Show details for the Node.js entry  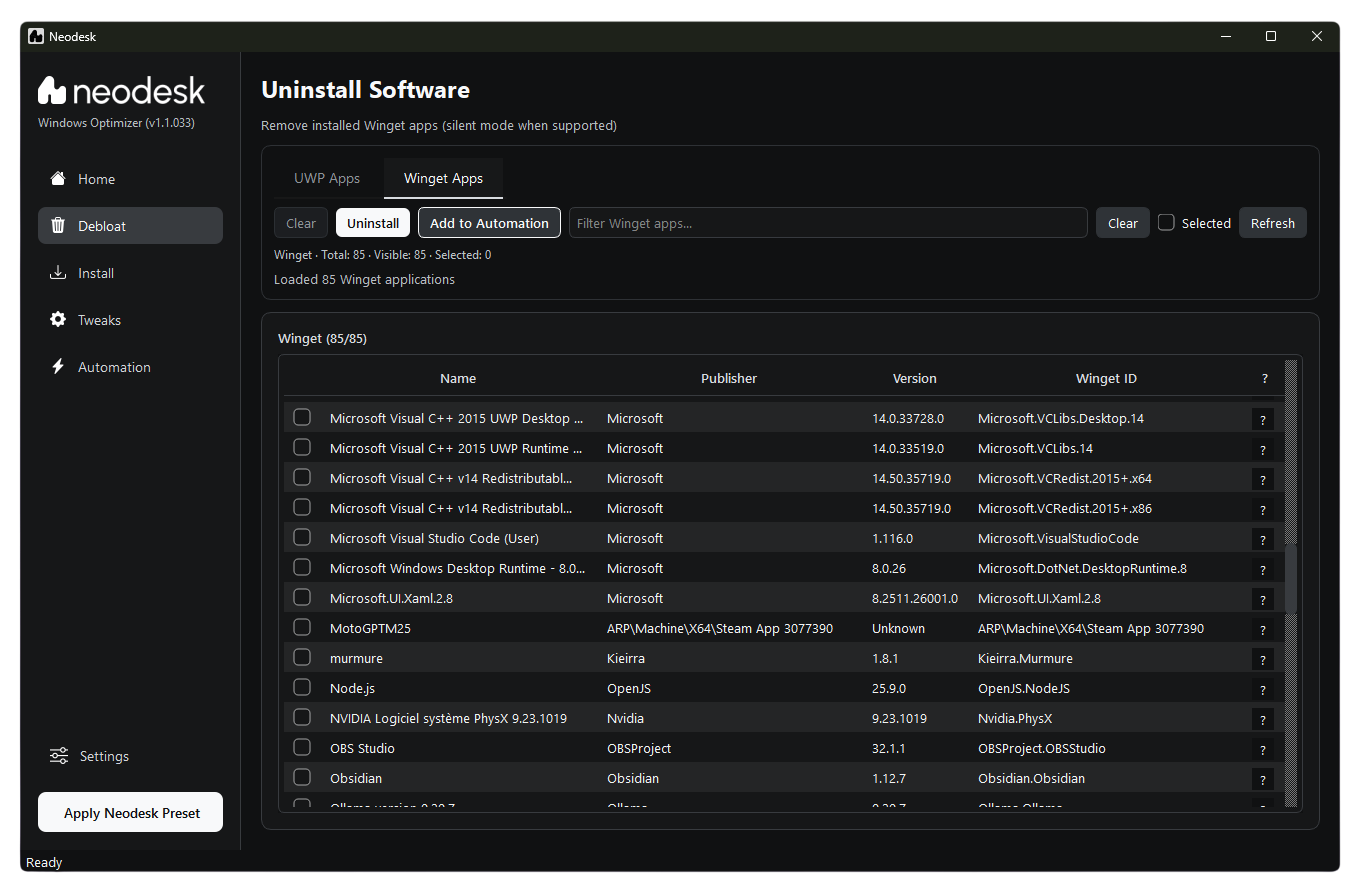pos(1262,688)
